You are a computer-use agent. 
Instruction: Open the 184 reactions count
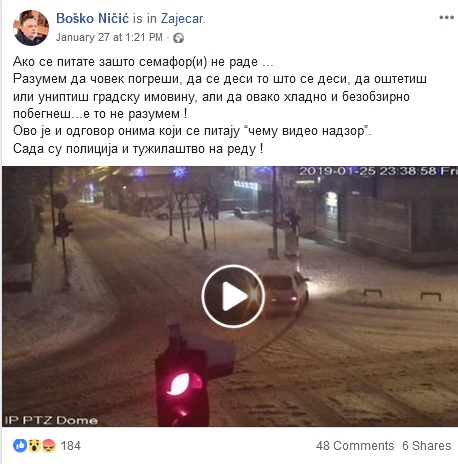(x=70, y=446)
